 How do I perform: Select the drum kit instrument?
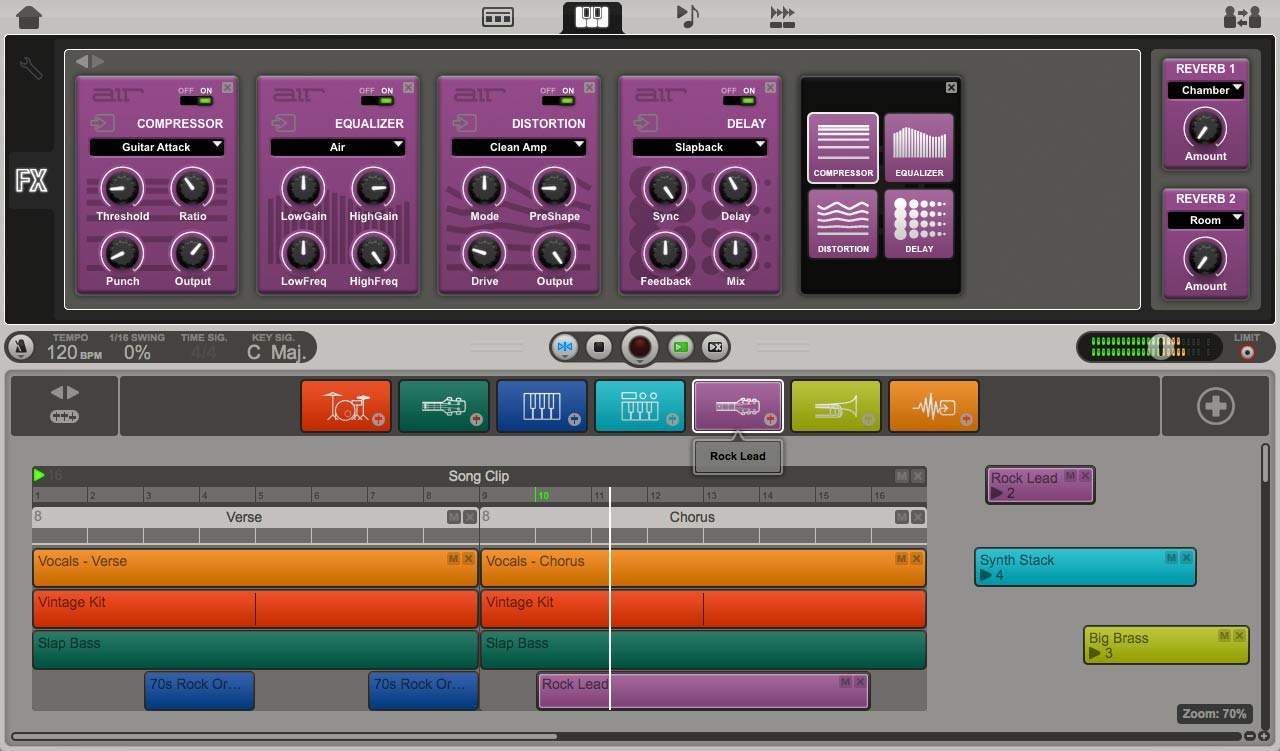(x=346, y=406)
